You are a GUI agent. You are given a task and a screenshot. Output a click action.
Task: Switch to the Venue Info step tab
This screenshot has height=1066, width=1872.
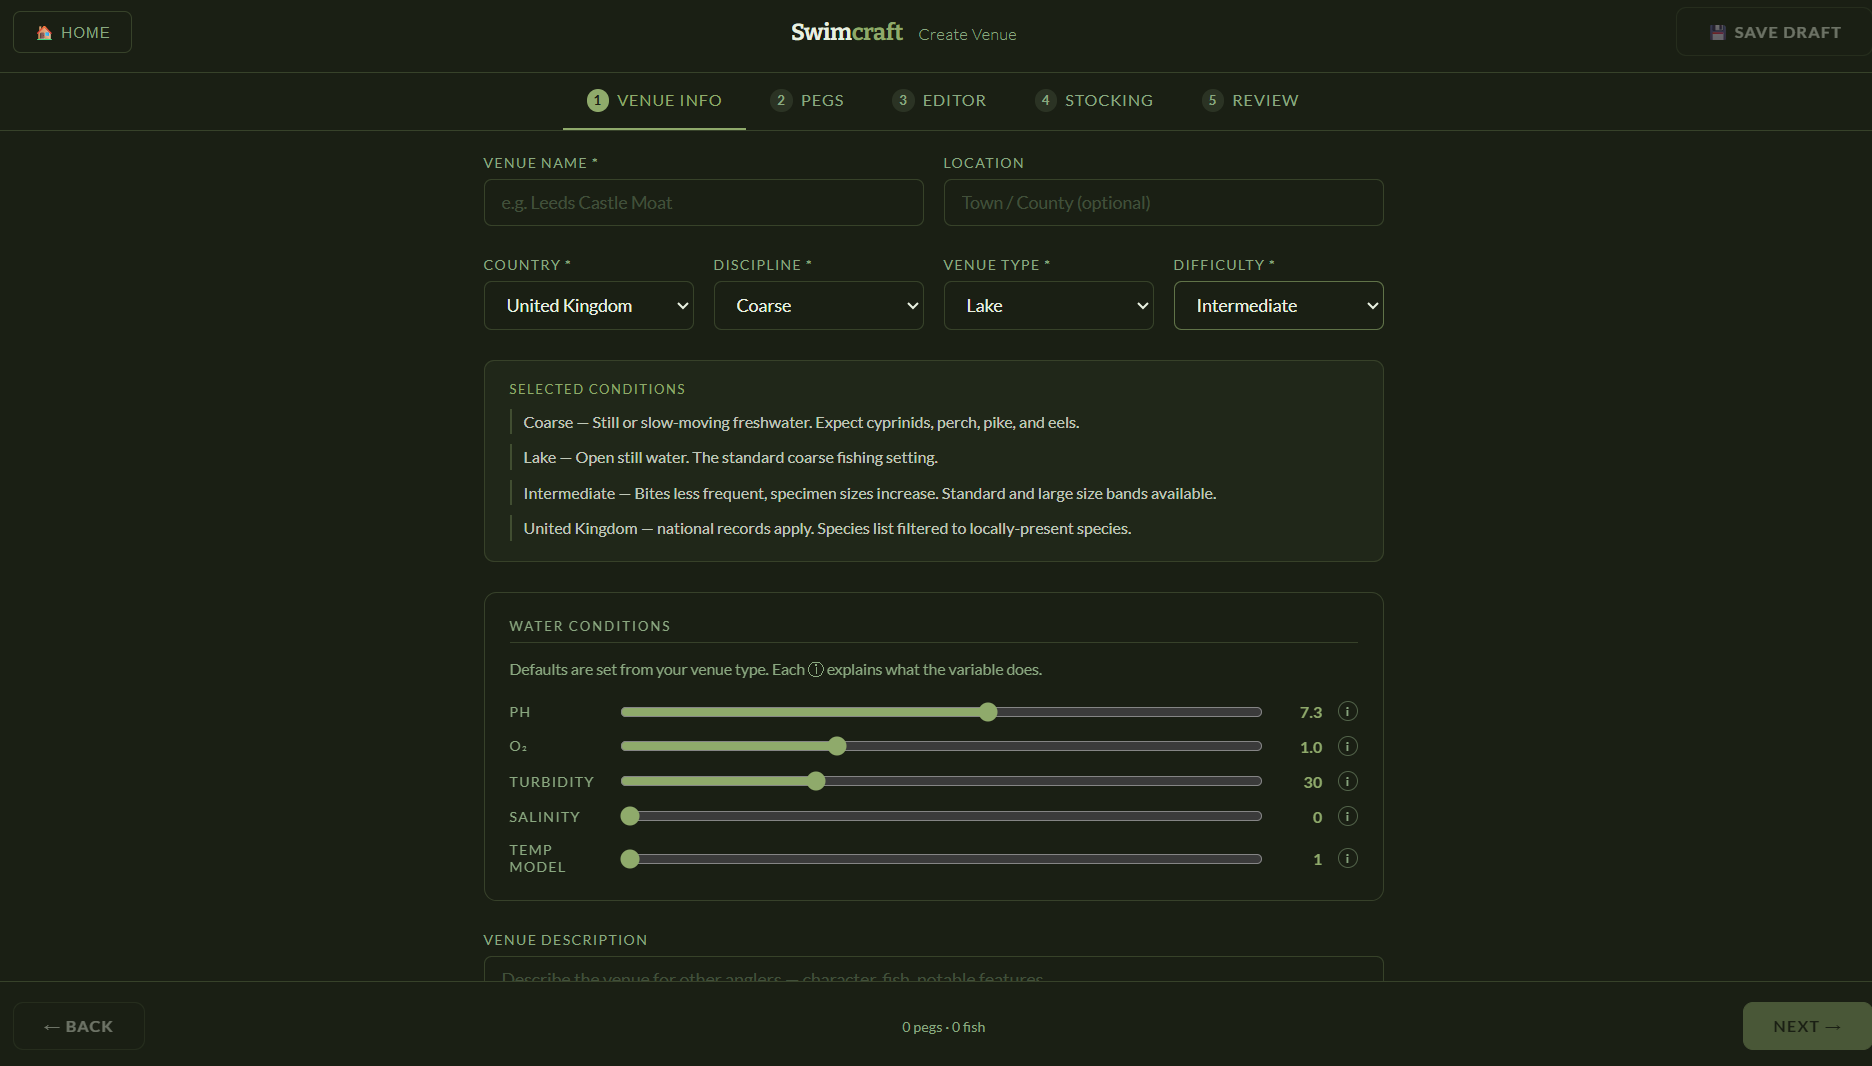tap(654, 101)
